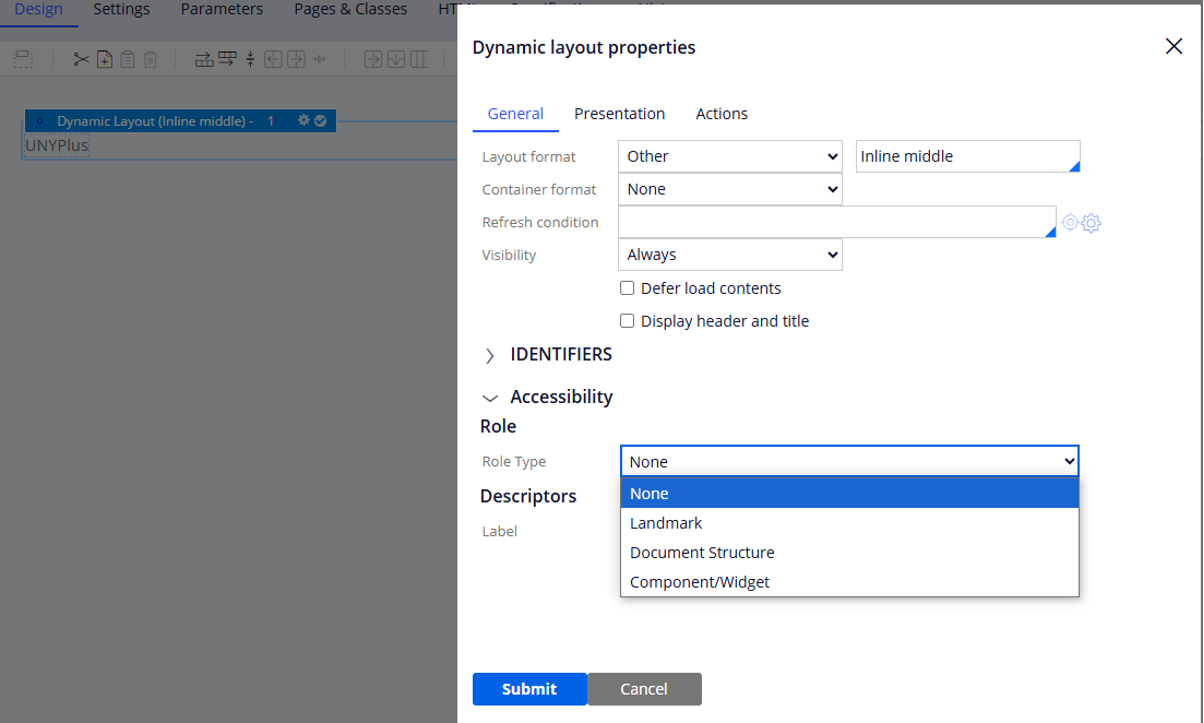
Task: Enable the Defer load contents checkbox
Action: pyautogui.click(x=627, y=288)
